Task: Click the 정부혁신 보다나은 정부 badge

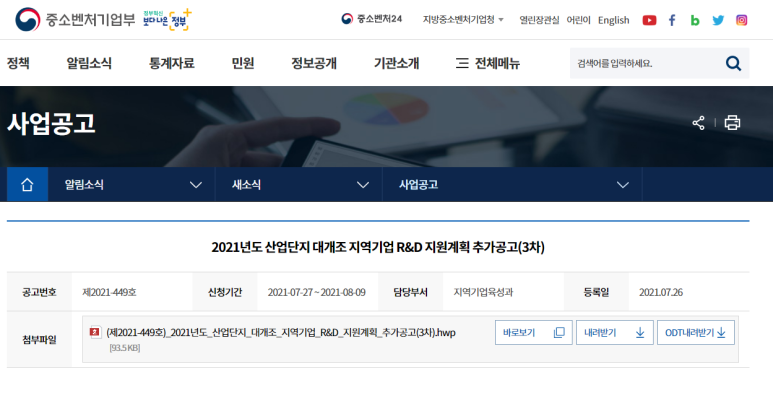Action: (167, 20)
